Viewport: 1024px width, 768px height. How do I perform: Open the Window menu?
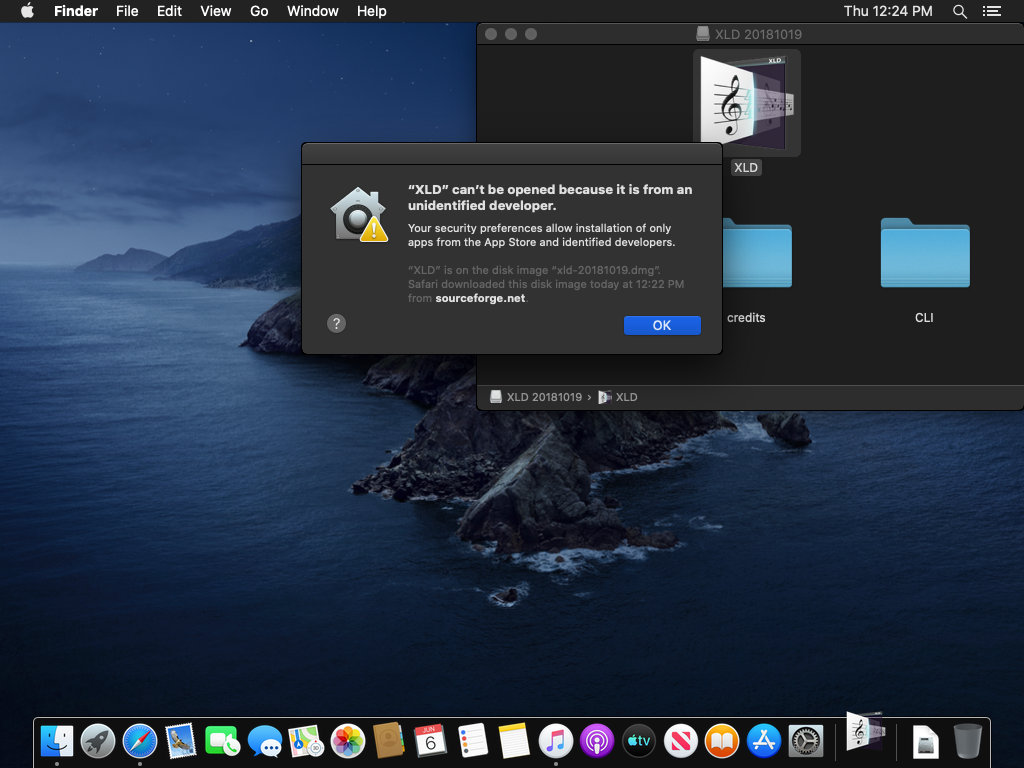click(x=312, y=11)
